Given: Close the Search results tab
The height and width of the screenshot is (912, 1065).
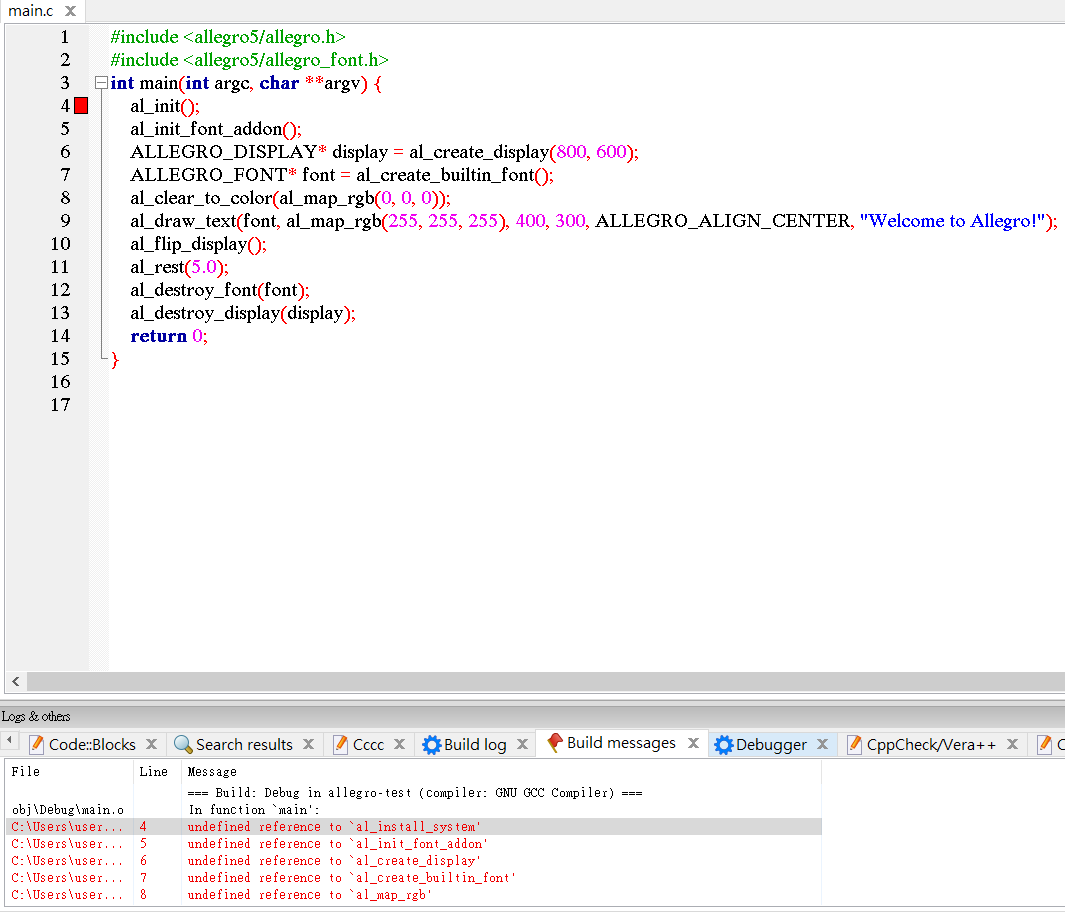Looking at the screenshot, I should point(308,744).
